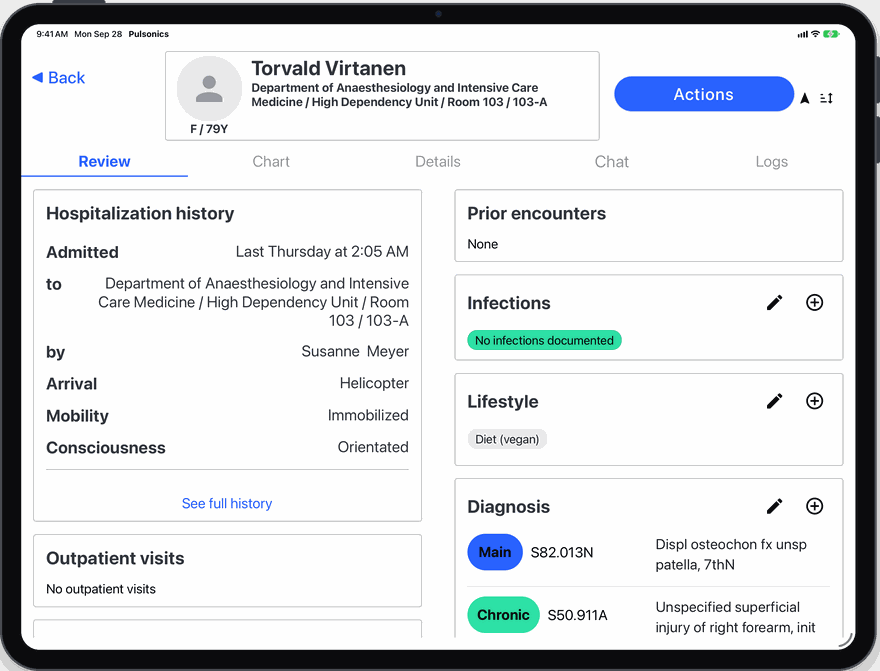Click the Immobilized mobility value
Image resolution: width=880 pixels, height=671 pixels.
[368, 415]
